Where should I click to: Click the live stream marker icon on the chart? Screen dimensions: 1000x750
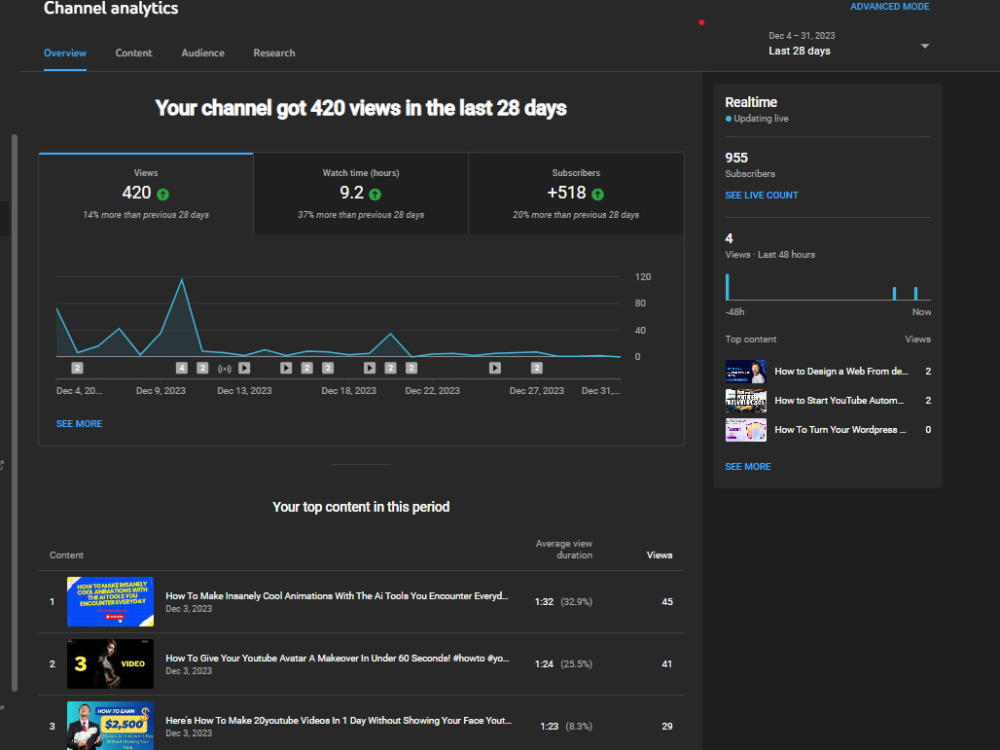223,368
